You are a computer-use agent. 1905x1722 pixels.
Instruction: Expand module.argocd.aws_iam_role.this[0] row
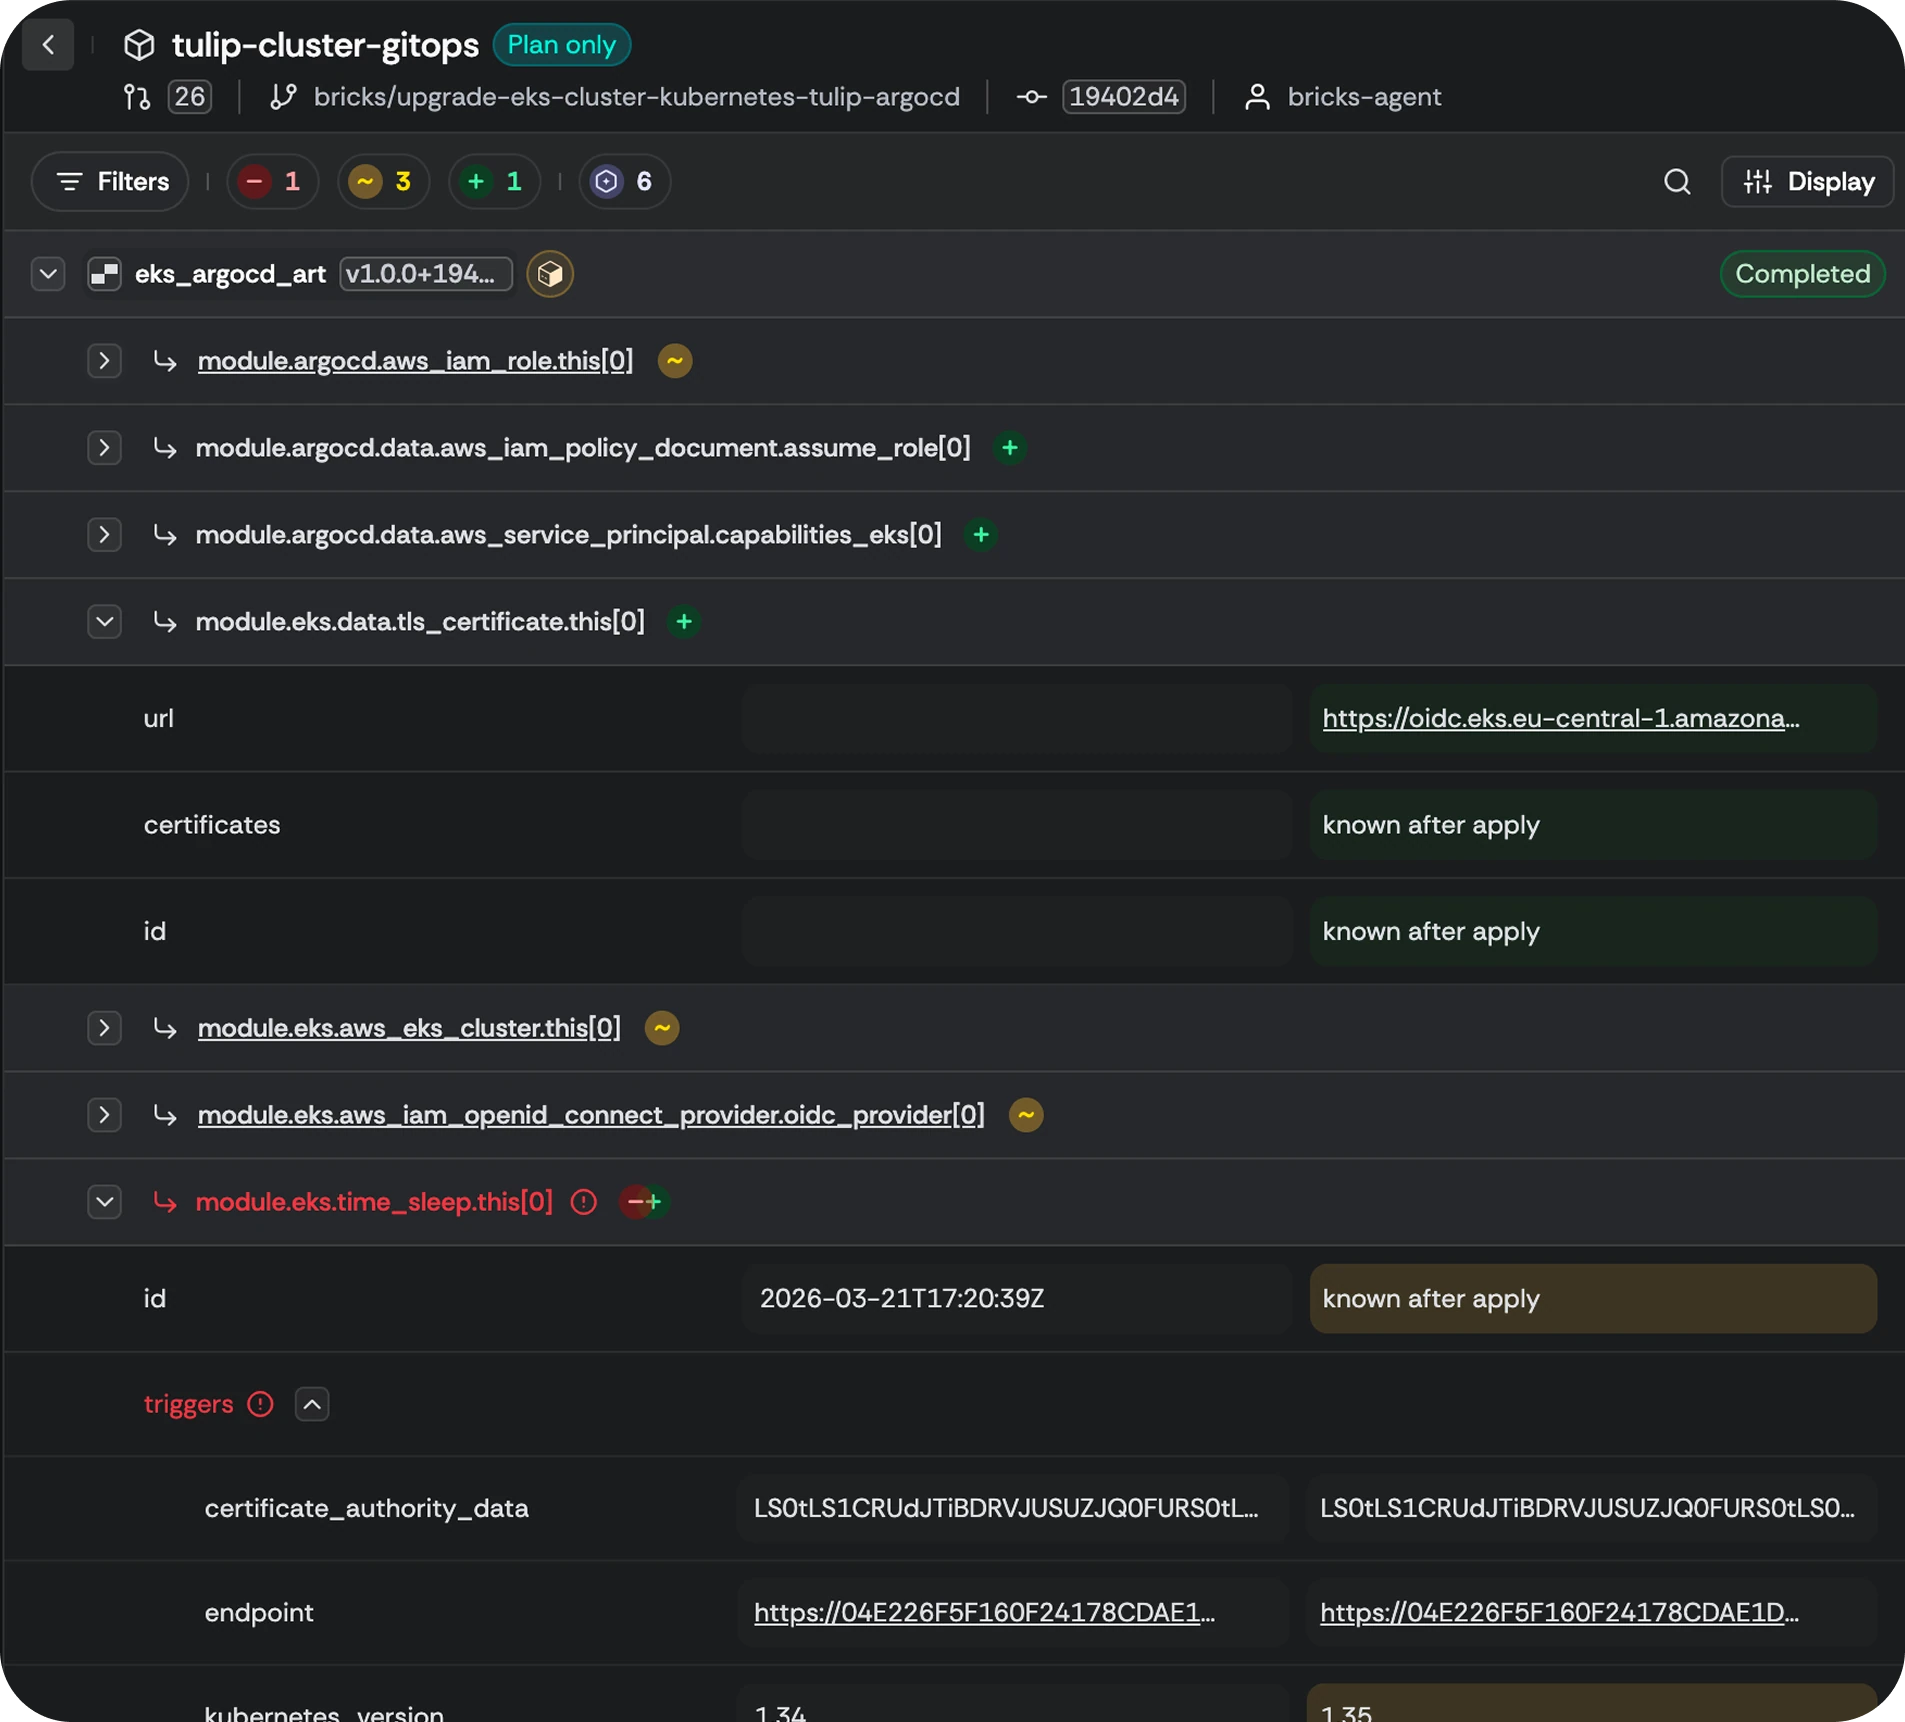tap(104, 361)
